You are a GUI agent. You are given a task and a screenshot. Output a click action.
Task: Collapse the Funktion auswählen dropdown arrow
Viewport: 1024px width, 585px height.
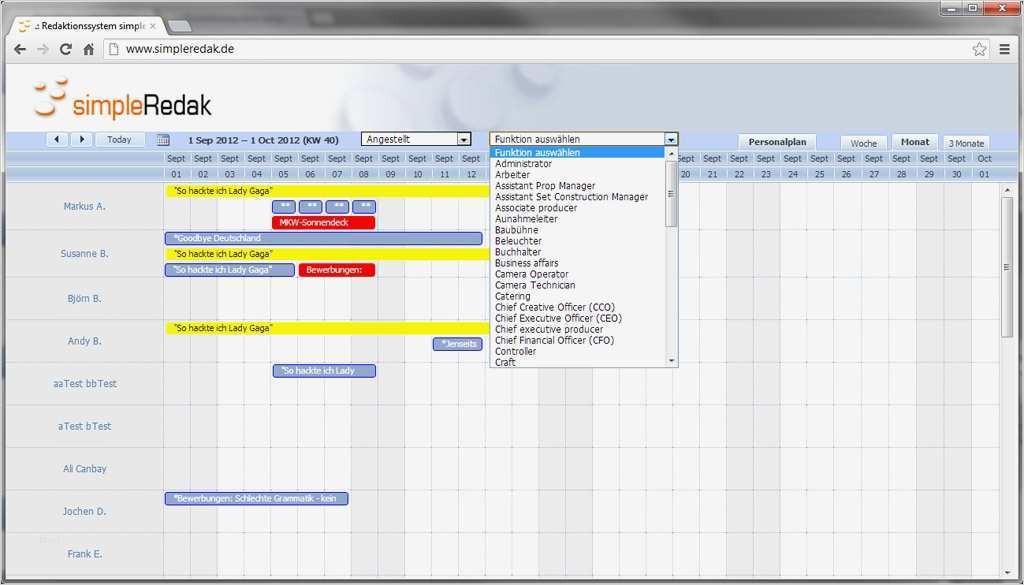671,139
